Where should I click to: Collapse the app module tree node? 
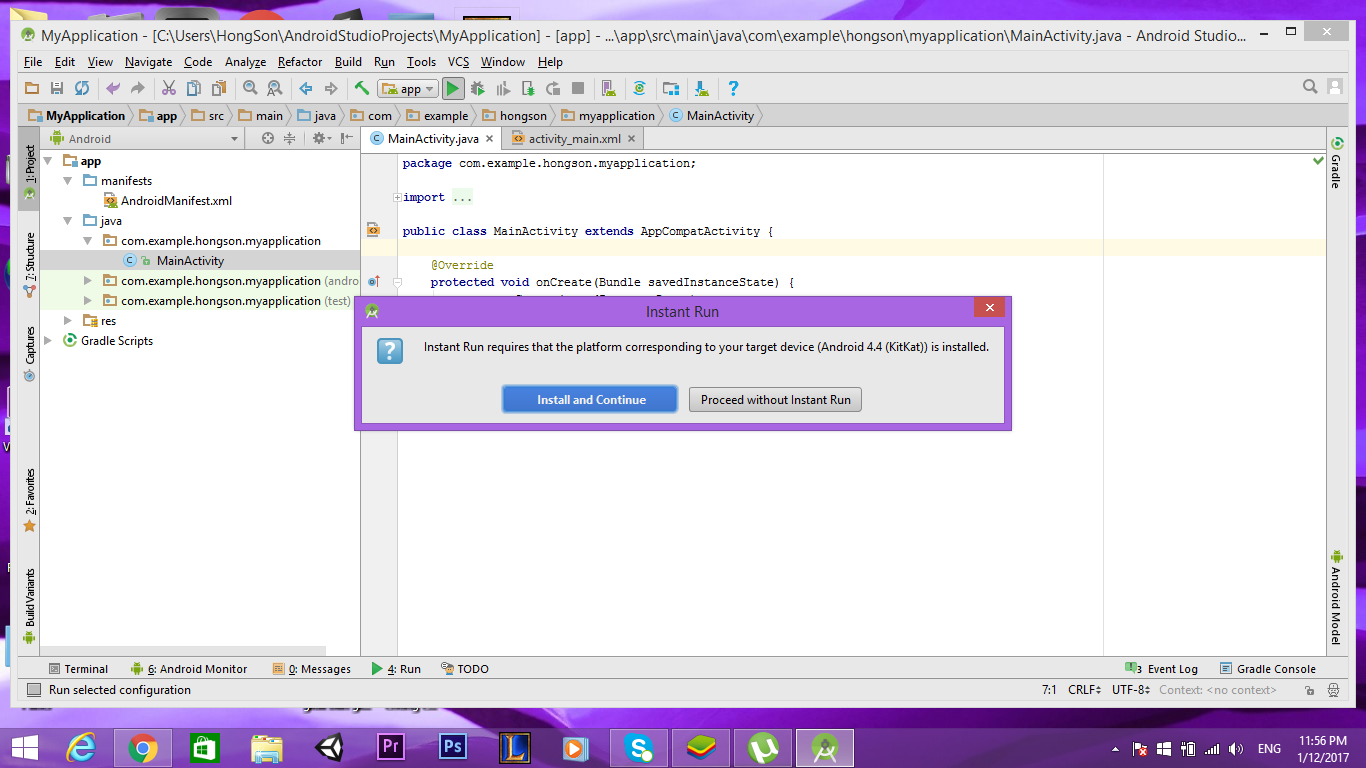tap(48, 161)
